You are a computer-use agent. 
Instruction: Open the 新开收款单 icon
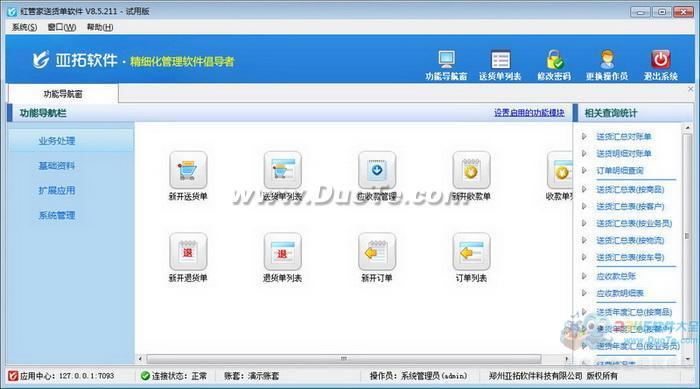(471, 170)
